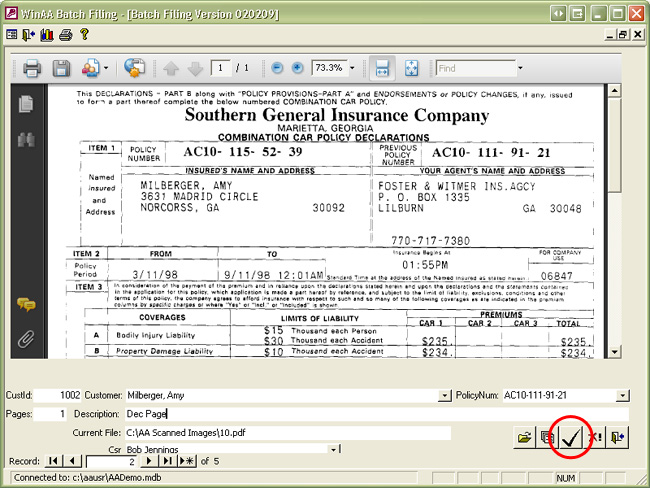Open the zoom percentage dropdown arrow
This screenshot has height=488, width=650.
click(352, 68)
